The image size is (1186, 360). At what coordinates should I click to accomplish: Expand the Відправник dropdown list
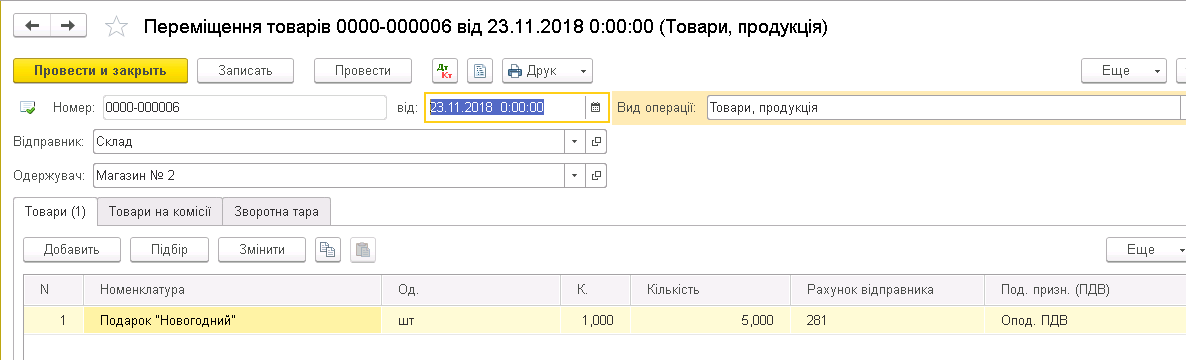click(574, 141)
